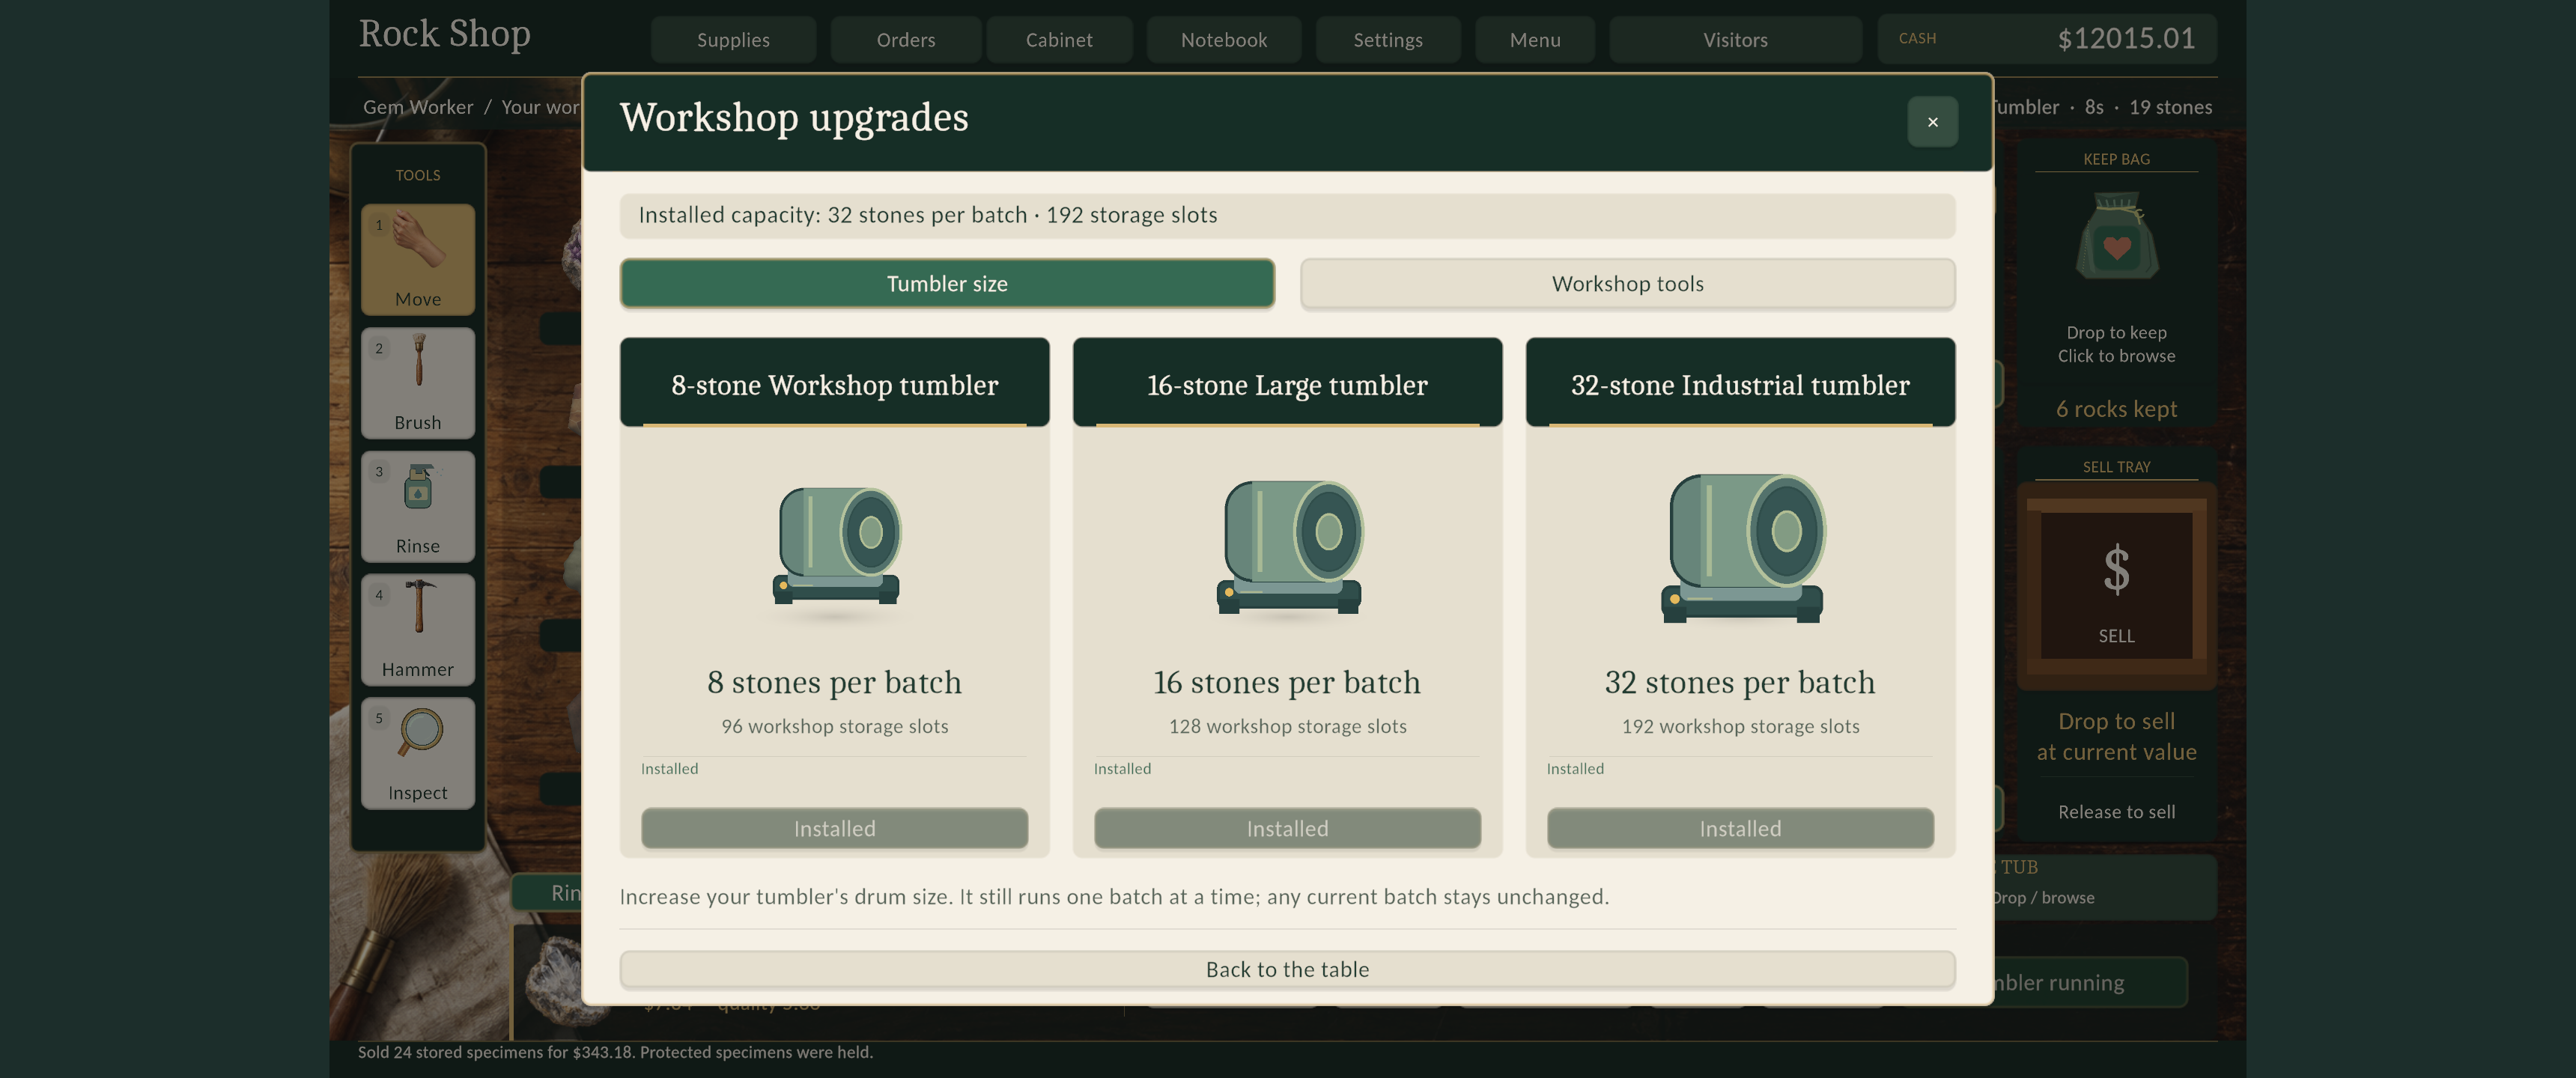Switch to the Tumbler size tab
The image size is (2576, 1078).
947,284
